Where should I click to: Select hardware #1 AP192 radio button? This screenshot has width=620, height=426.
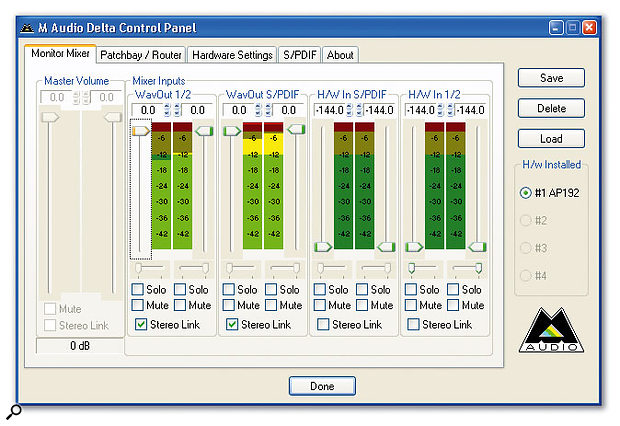pos(525,193)
